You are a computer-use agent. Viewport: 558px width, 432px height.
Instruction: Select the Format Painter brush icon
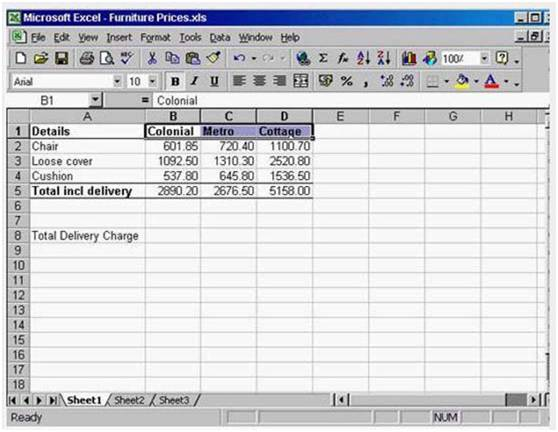[x=213, y=58]
